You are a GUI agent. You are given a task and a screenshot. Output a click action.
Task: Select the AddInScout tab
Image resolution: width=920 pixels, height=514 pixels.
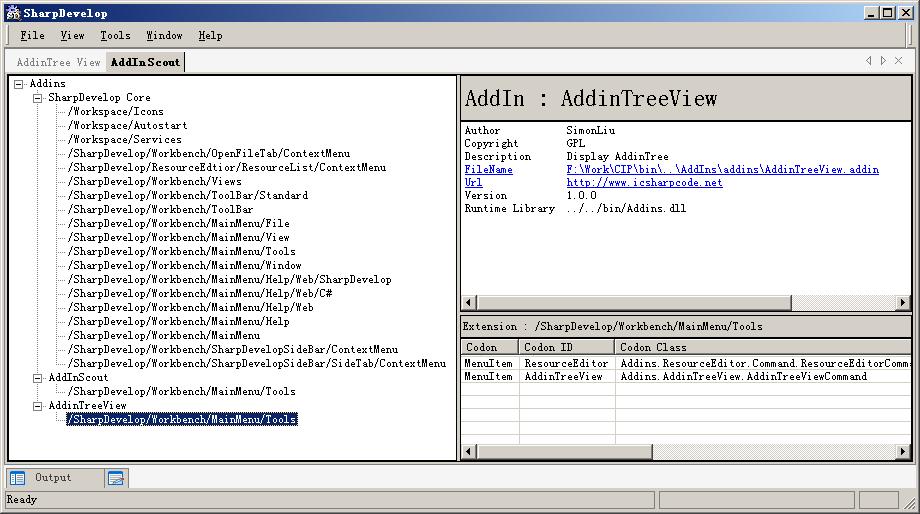click(x=145, y=62)
